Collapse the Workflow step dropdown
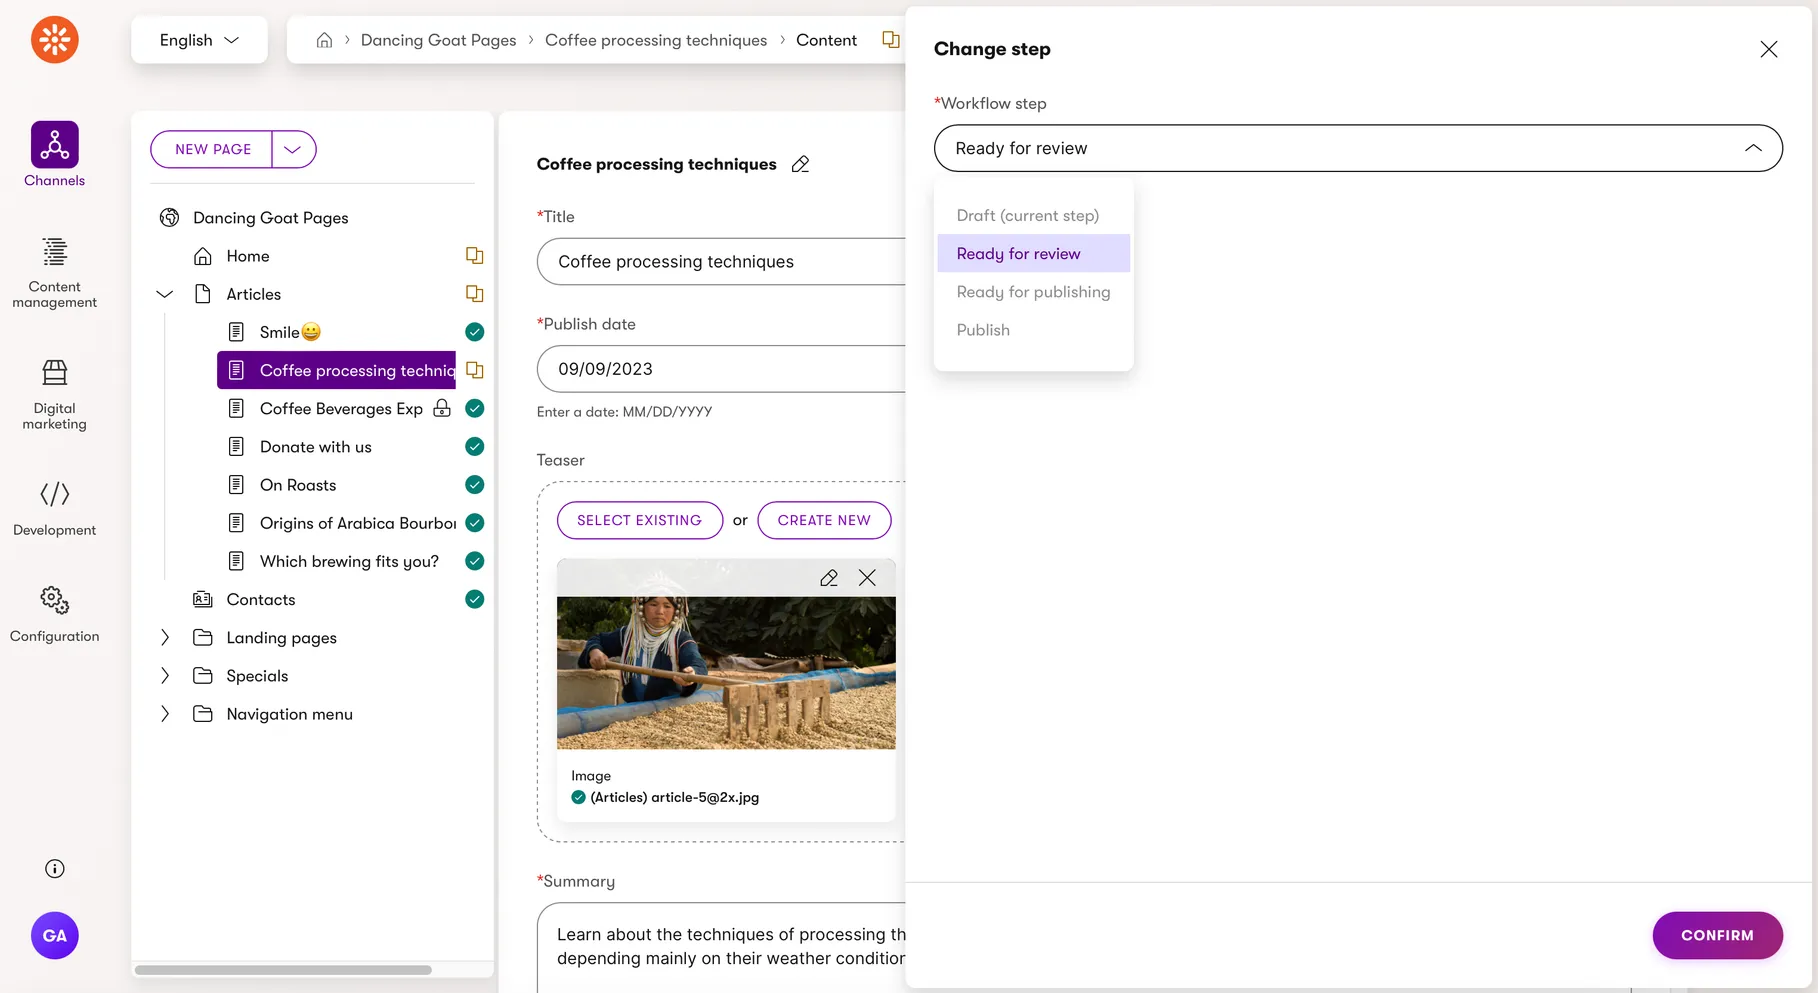Image resolution: width=1818 pixels, height=993 pixels. 1753,148
